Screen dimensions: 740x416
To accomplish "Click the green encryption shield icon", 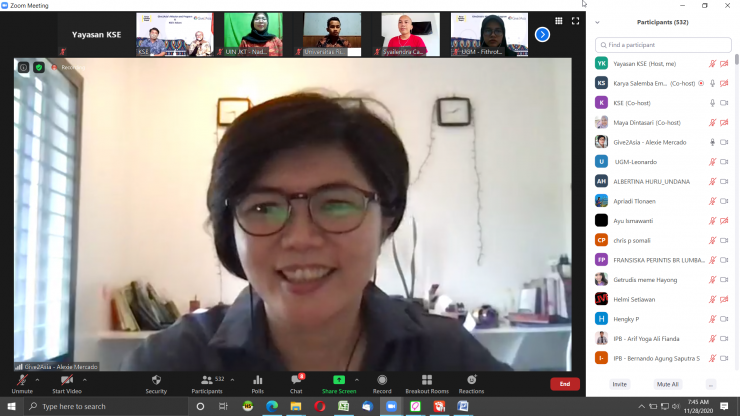I will coord(39,68).
